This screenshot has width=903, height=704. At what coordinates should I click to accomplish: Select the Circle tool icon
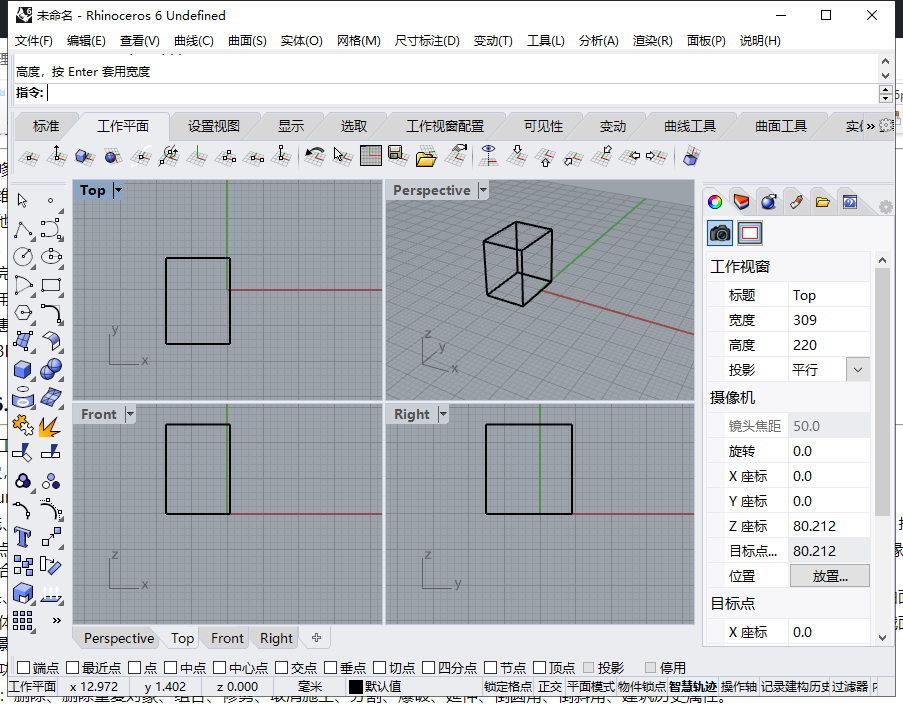22,256
